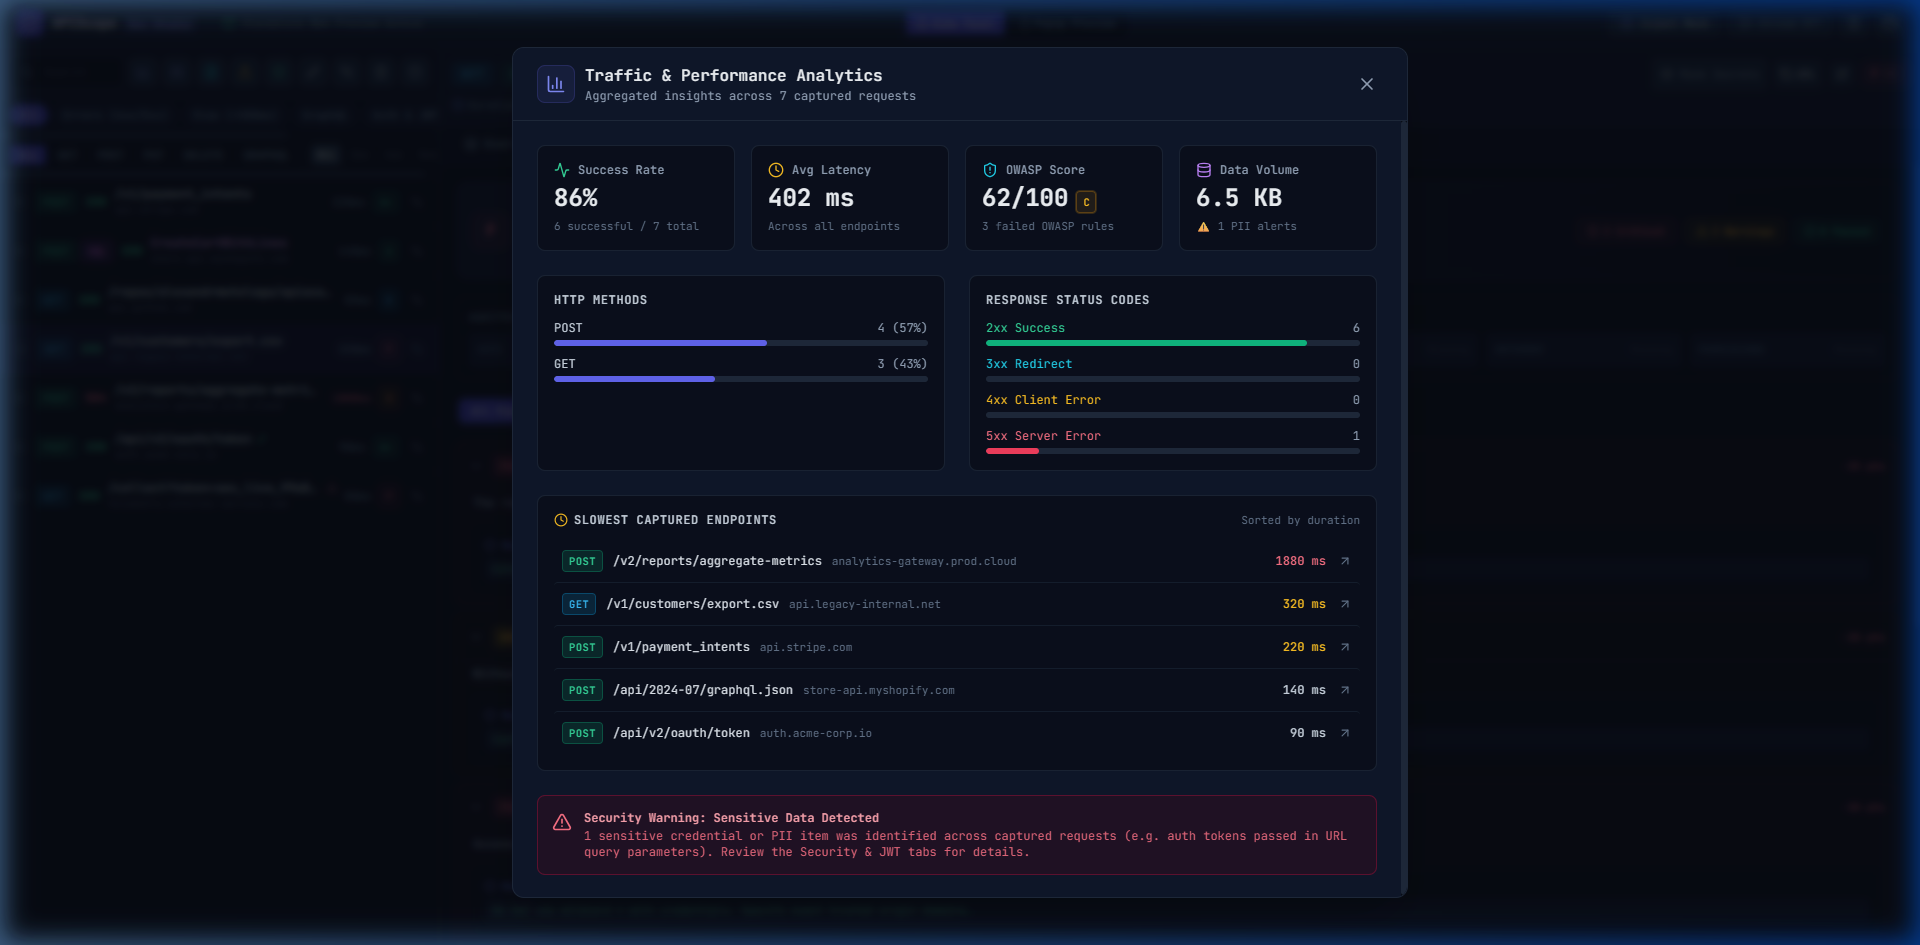Select the /v1/payment_intents endpoint path
1920x945 pixels.
click(681, 647)
